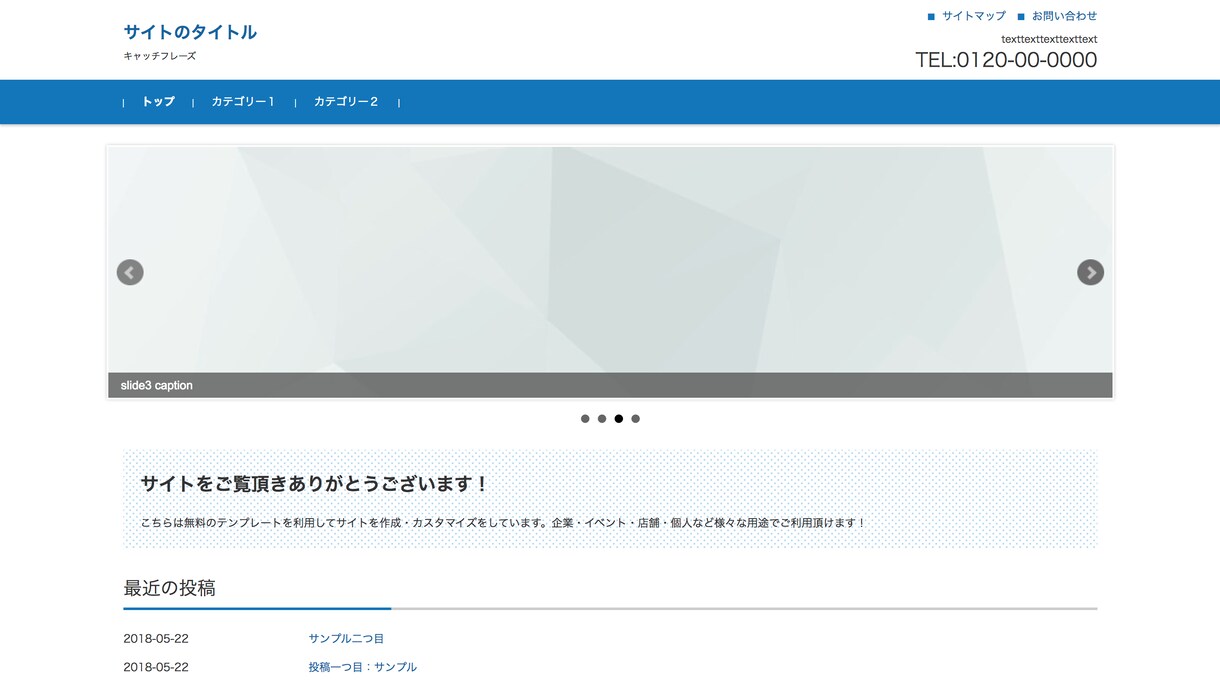Open the カテゴリー2 navigation item
This screenshot has height=699, width=1220.
click(346, 102)
